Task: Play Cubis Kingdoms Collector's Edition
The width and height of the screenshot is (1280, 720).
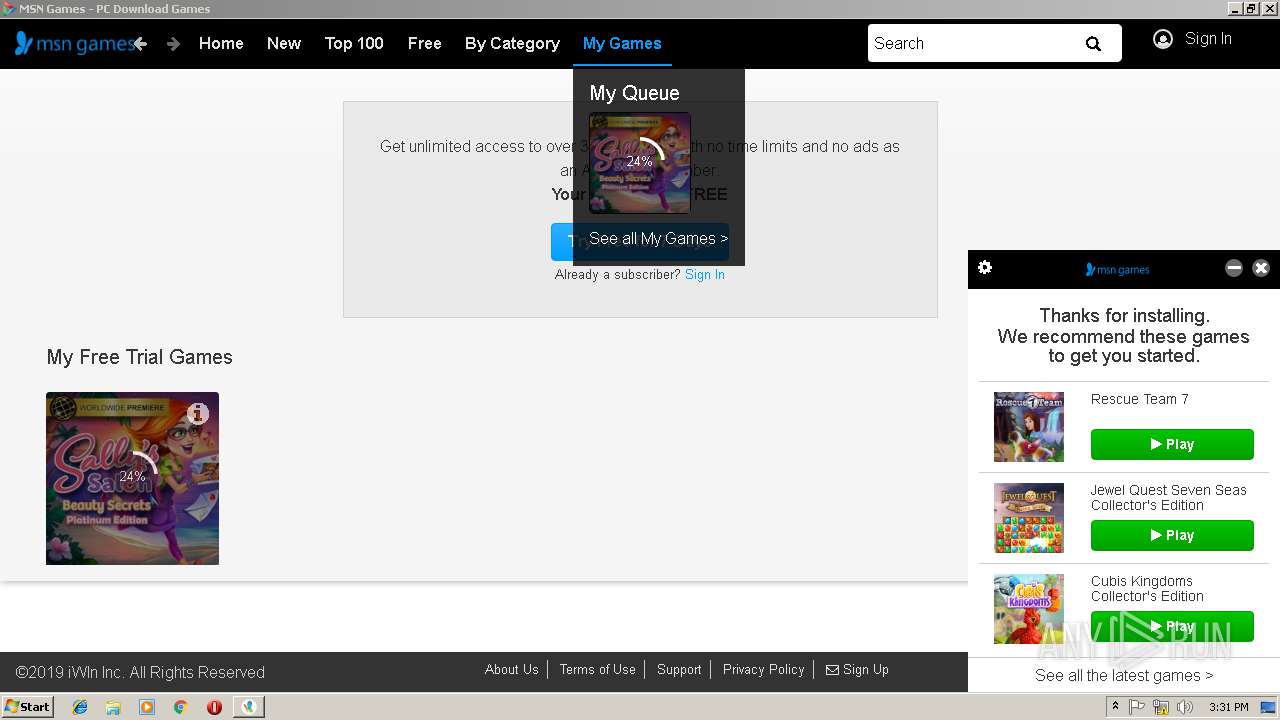Action: [x=1172, y=626]
